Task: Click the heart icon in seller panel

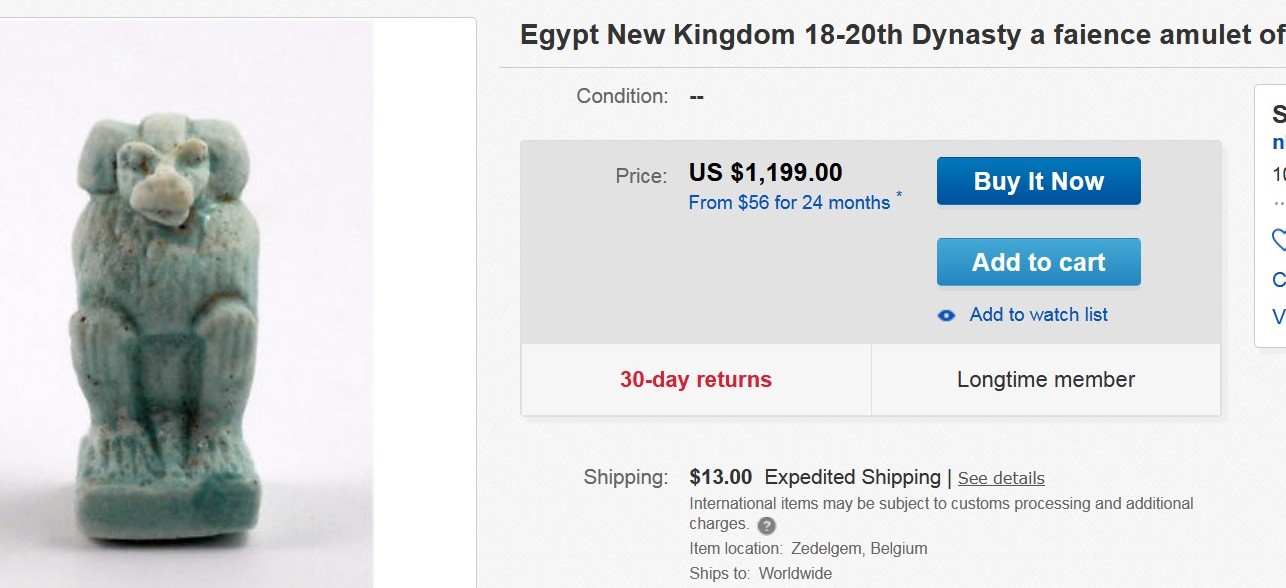Action: point(1279,240)
